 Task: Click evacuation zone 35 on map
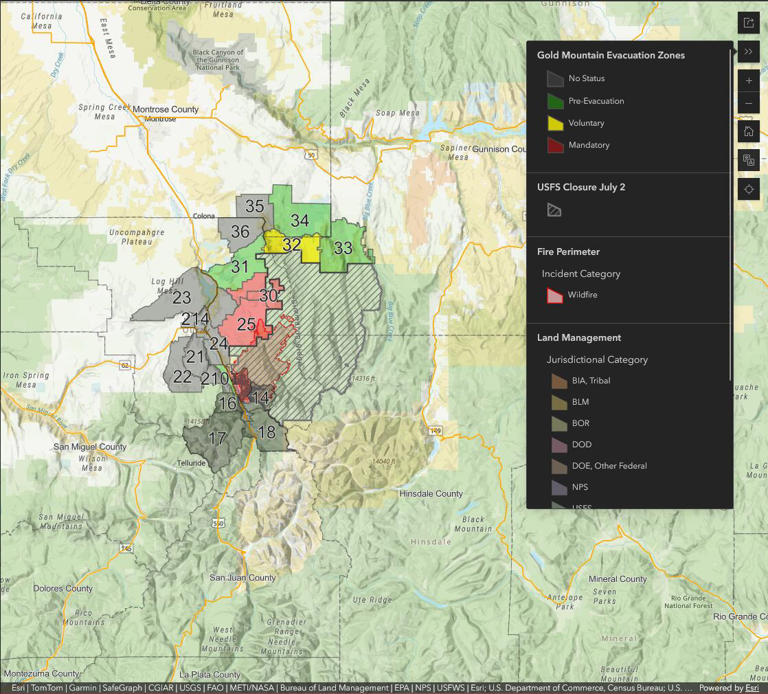(254, 206)
